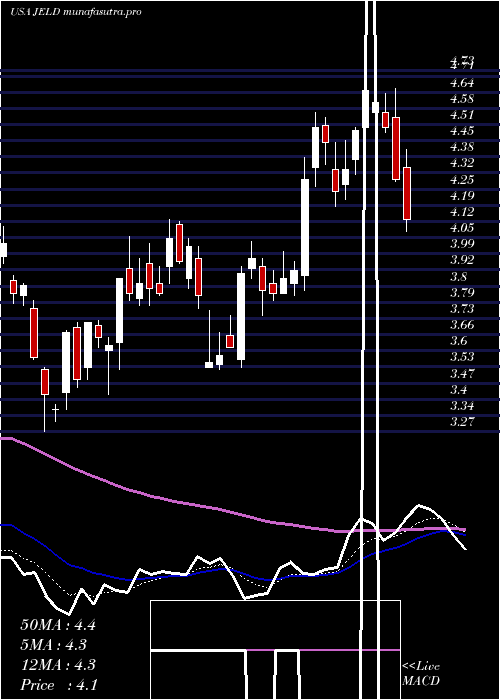
Task: Click the 3.27 price axis label
Action: 462,422
